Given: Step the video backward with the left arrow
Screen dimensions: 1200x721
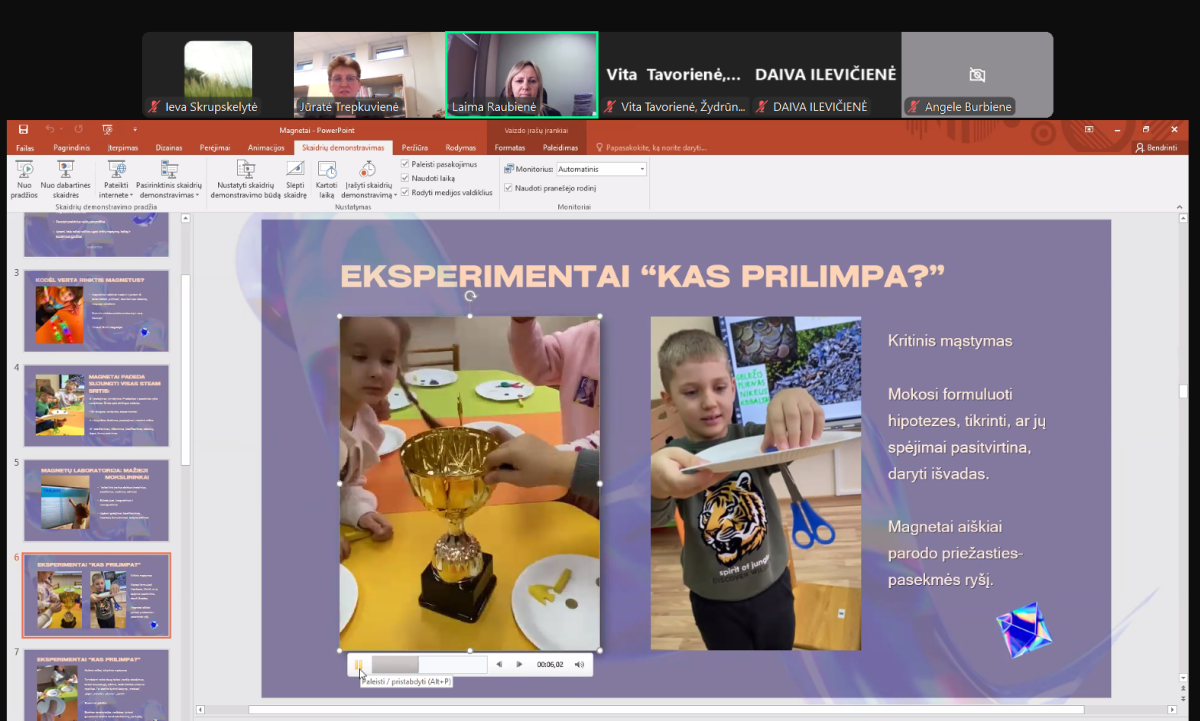Looking at the screenshot, I should tap(499, 664).
